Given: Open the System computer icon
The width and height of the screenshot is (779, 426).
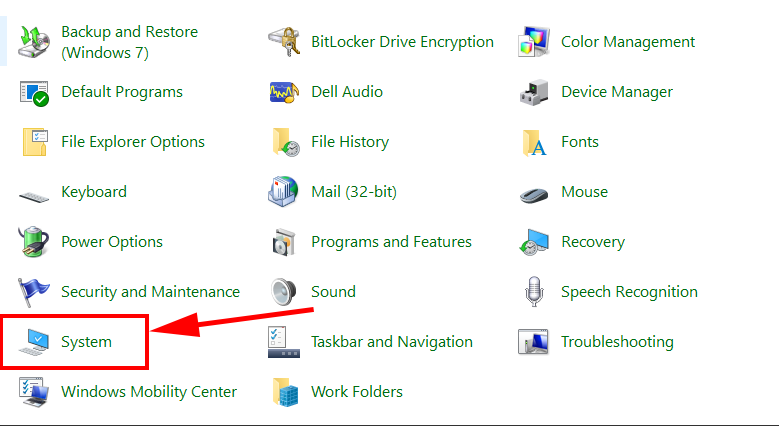Looking at the screenshot, I should point(34,342).
